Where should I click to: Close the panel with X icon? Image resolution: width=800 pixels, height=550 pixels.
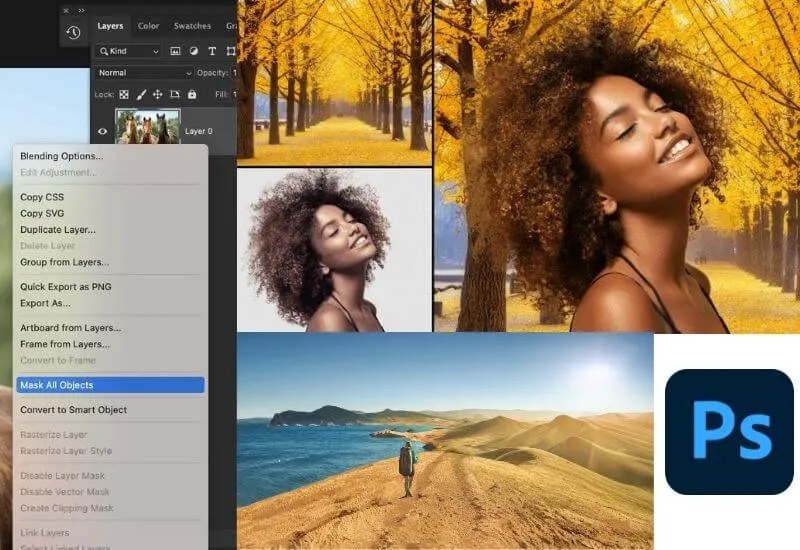tap(66, 10)
